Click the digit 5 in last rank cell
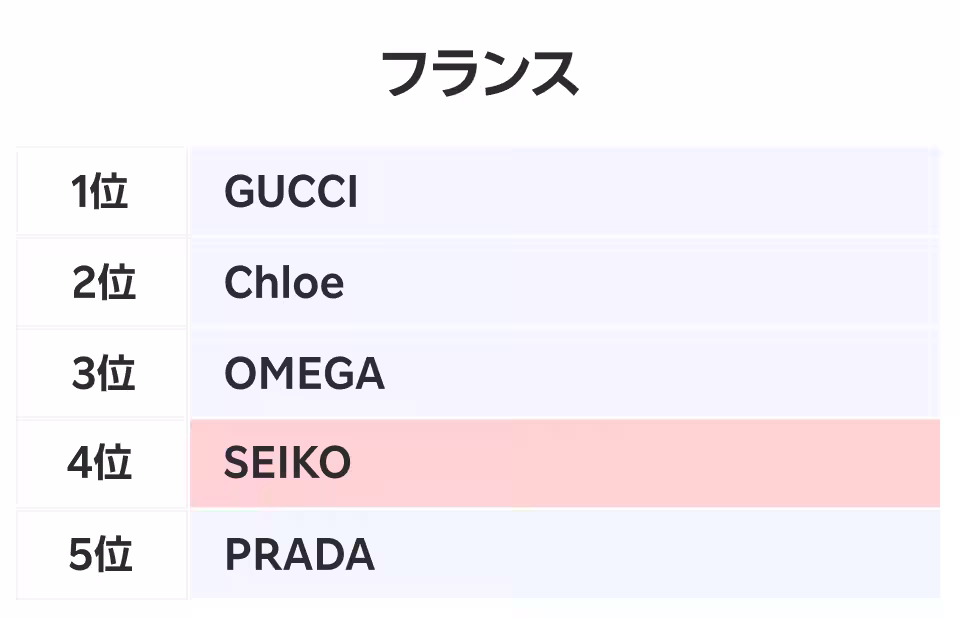This screenshot has width=960, height=618. pos(80,555)
